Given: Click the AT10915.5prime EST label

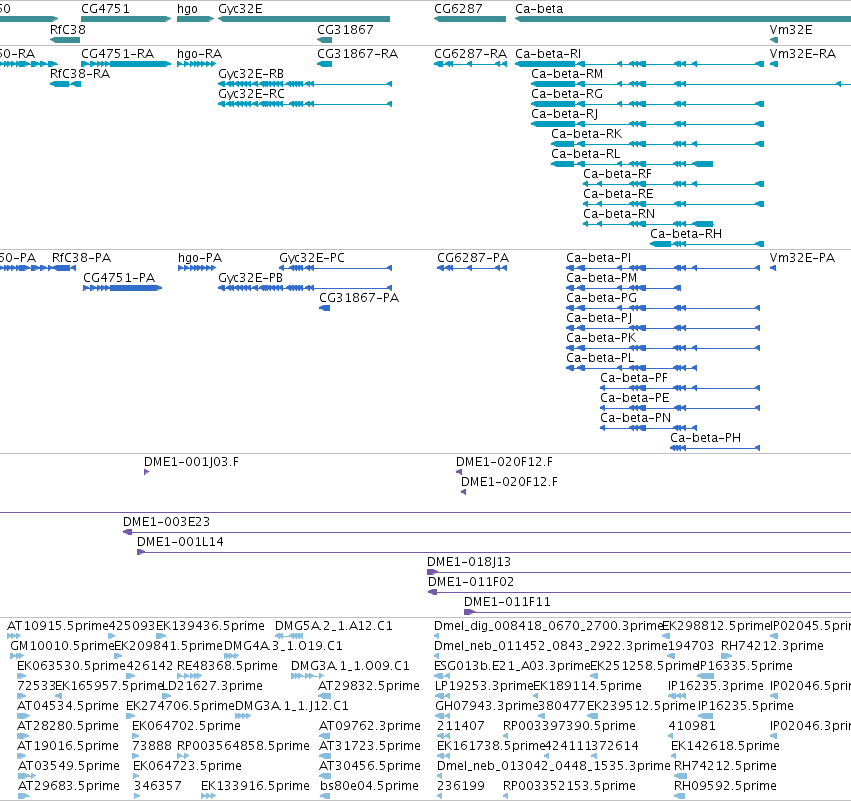Looking at the screenshot, I should tap(58, 626).
